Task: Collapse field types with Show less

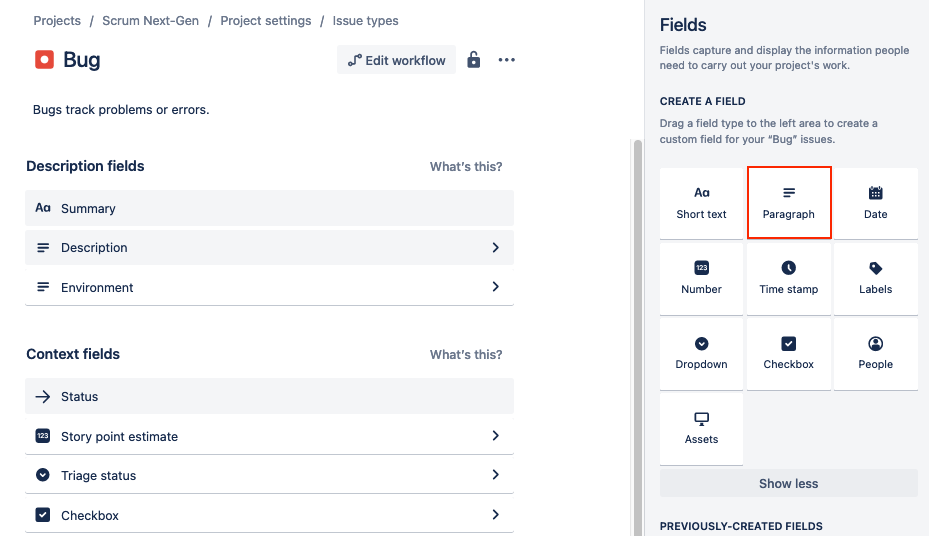Action: 788,483
